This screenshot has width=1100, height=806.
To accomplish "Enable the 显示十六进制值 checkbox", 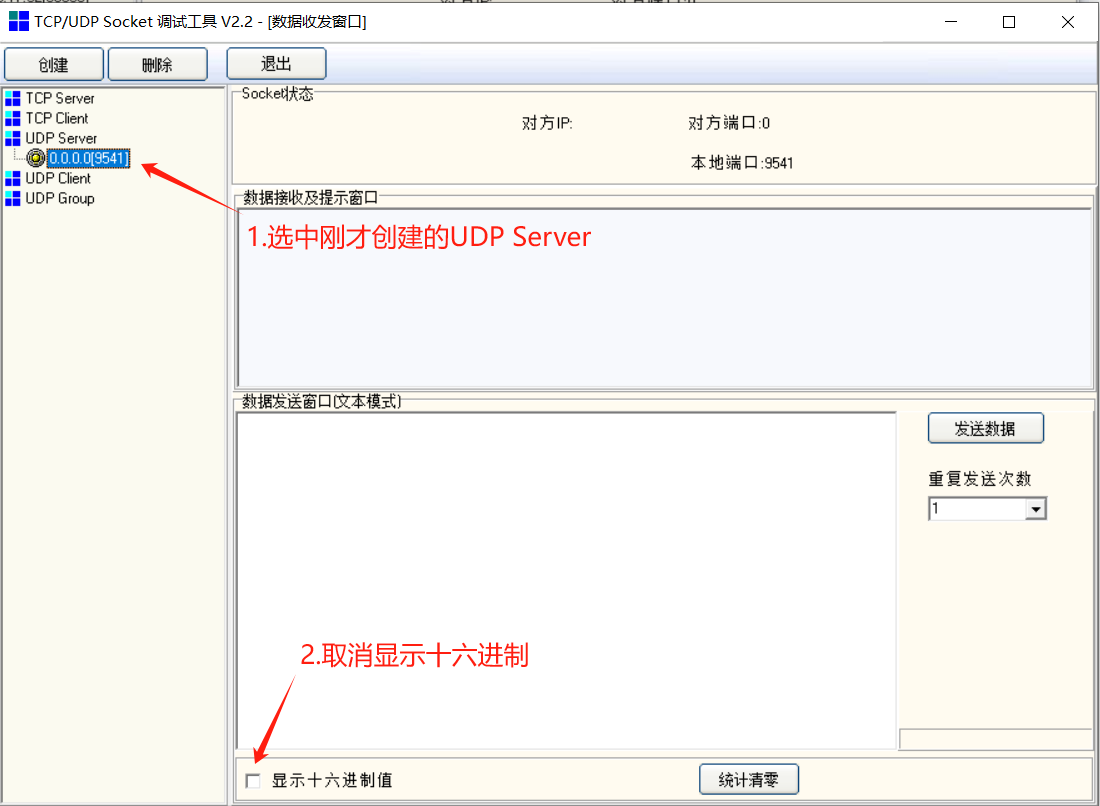I will click(x=253, y=780).
